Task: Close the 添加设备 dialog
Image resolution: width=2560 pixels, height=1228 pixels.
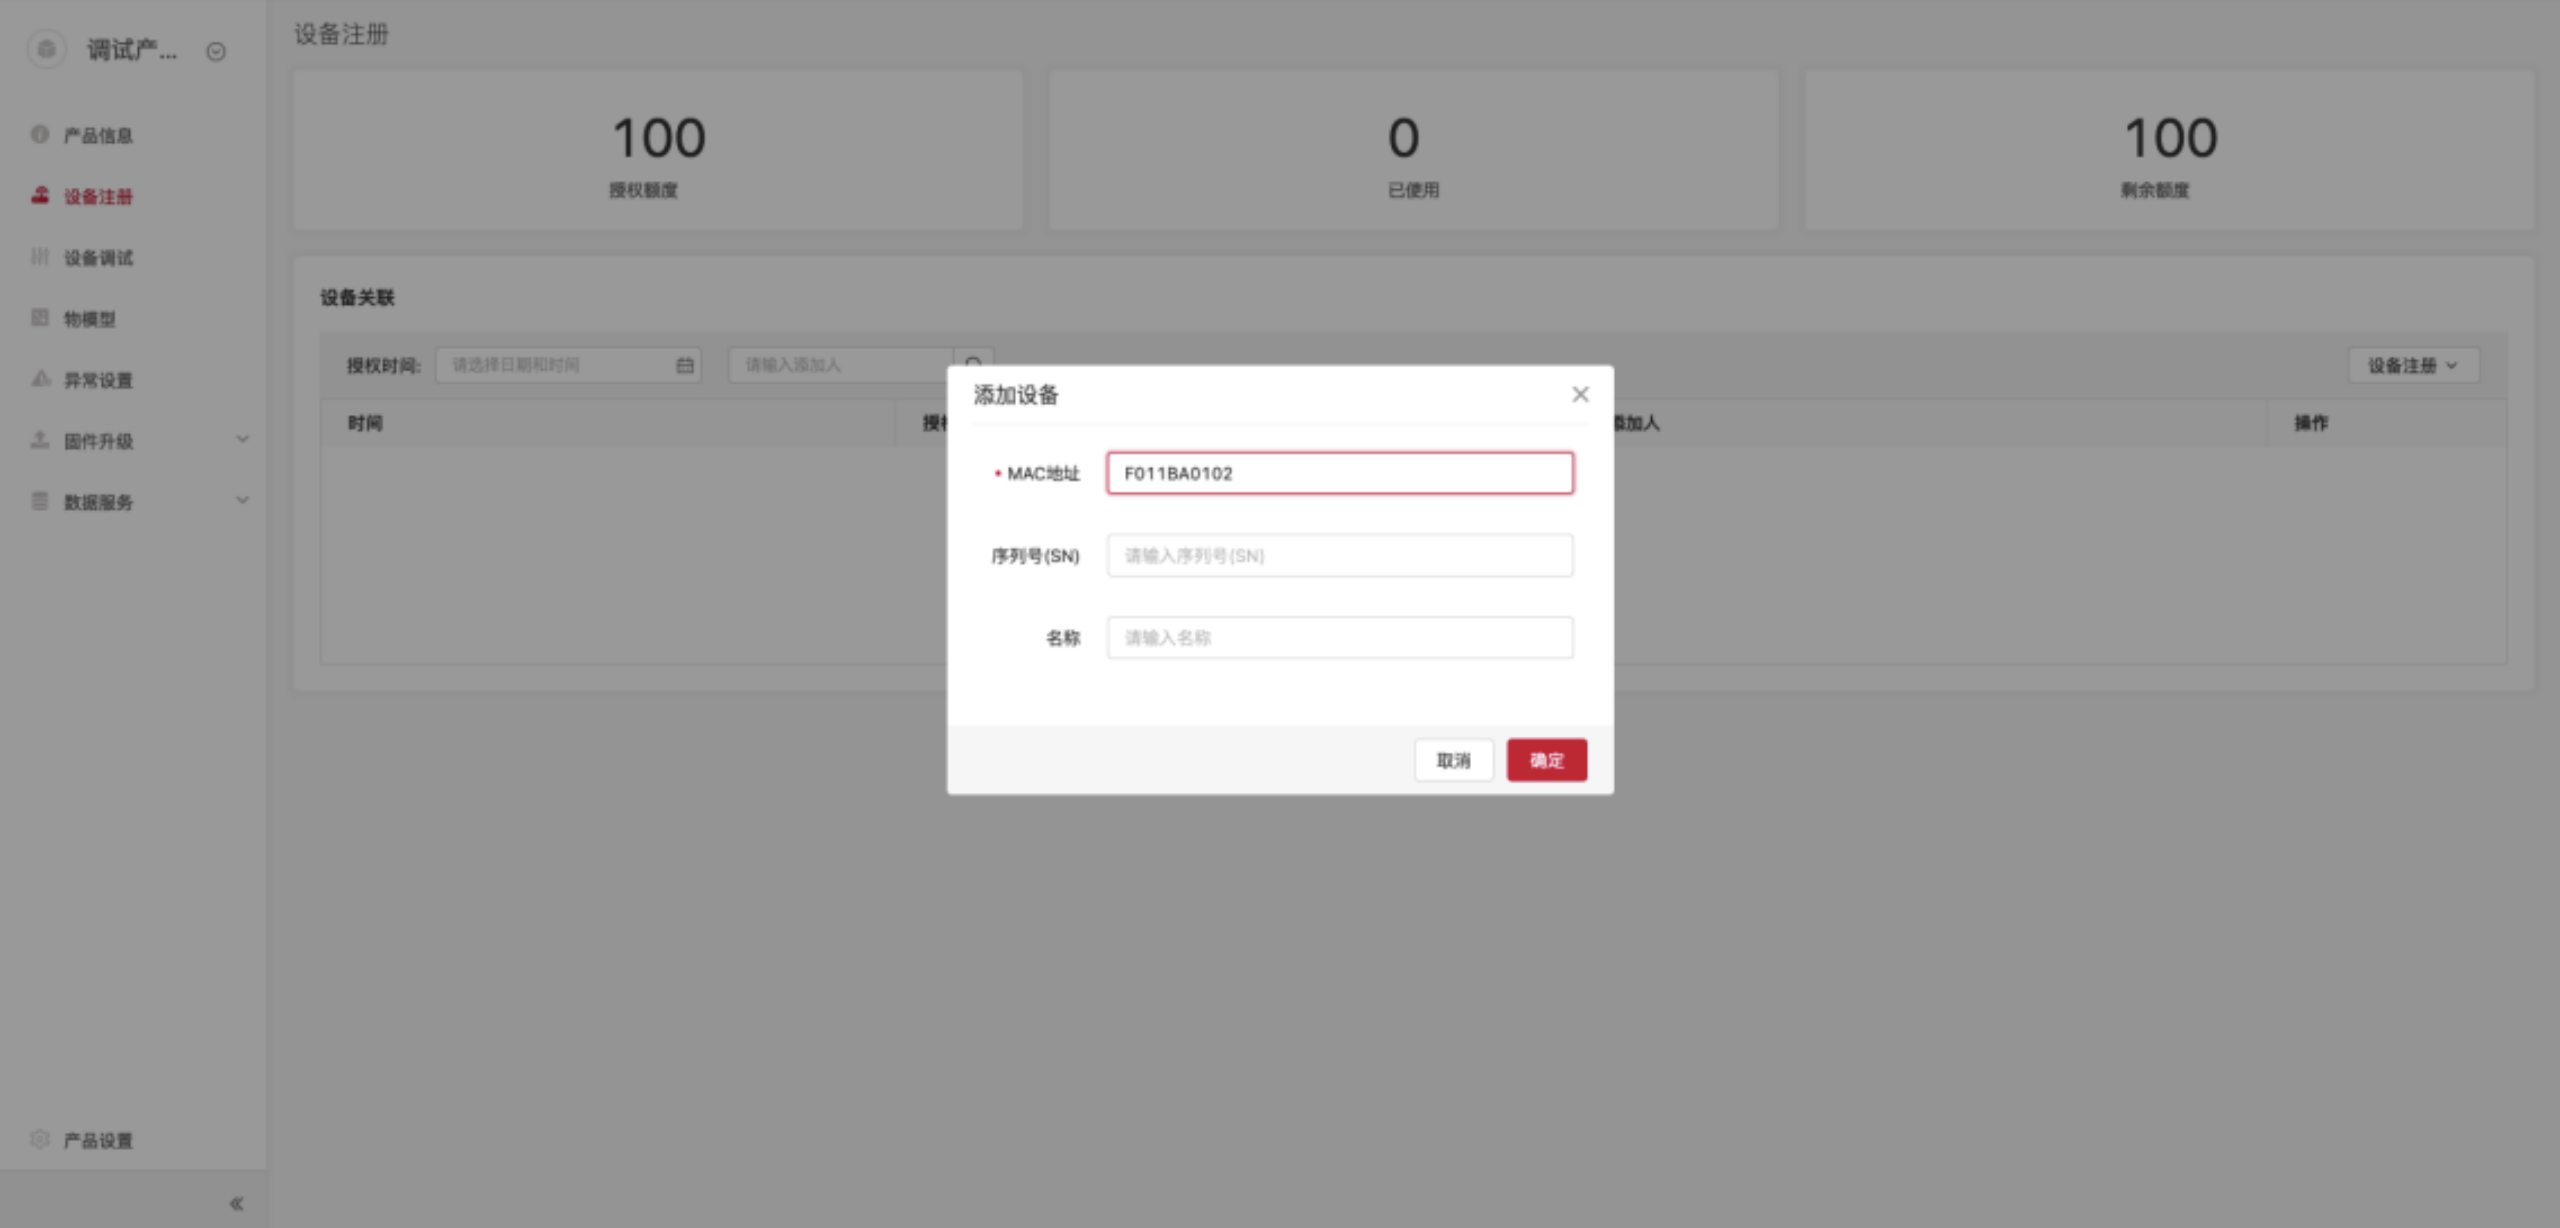Action: [x=1579, y=394]
